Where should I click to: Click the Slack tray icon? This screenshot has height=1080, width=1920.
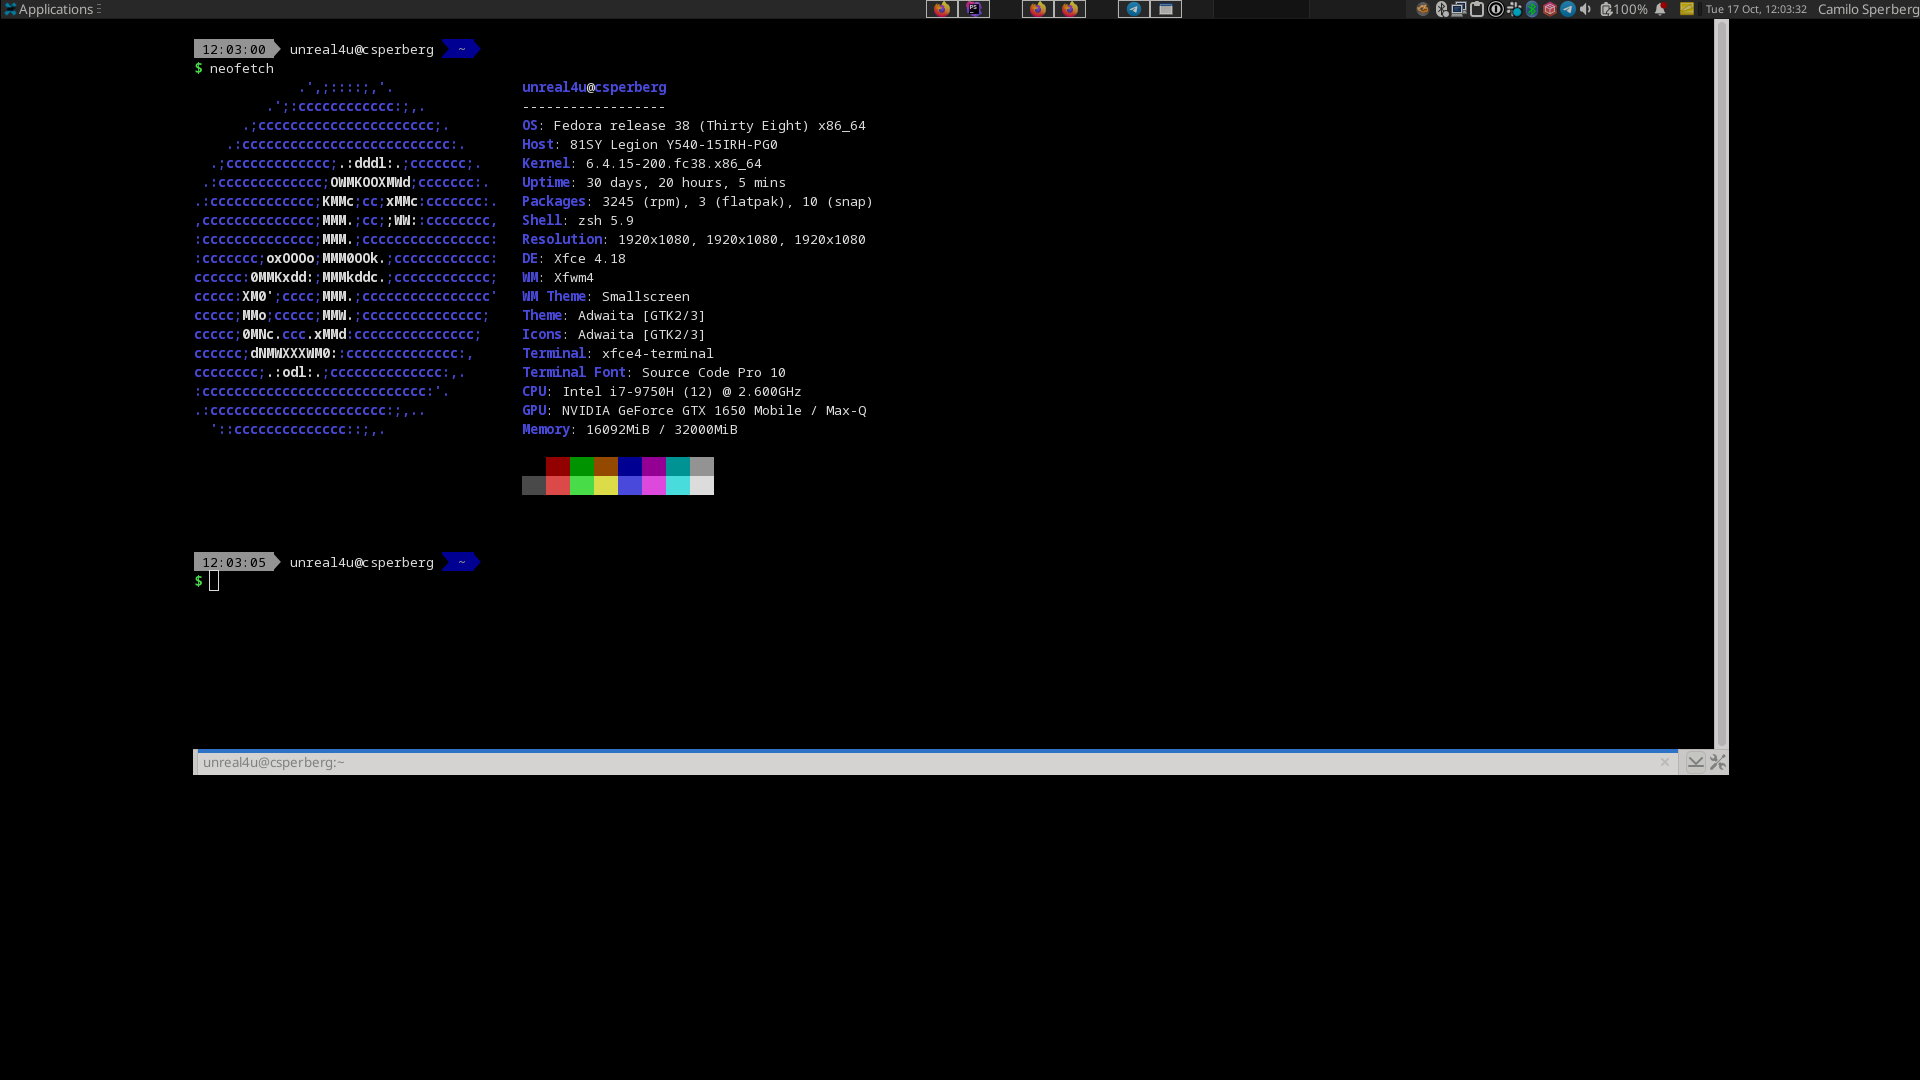(1514, 9)
